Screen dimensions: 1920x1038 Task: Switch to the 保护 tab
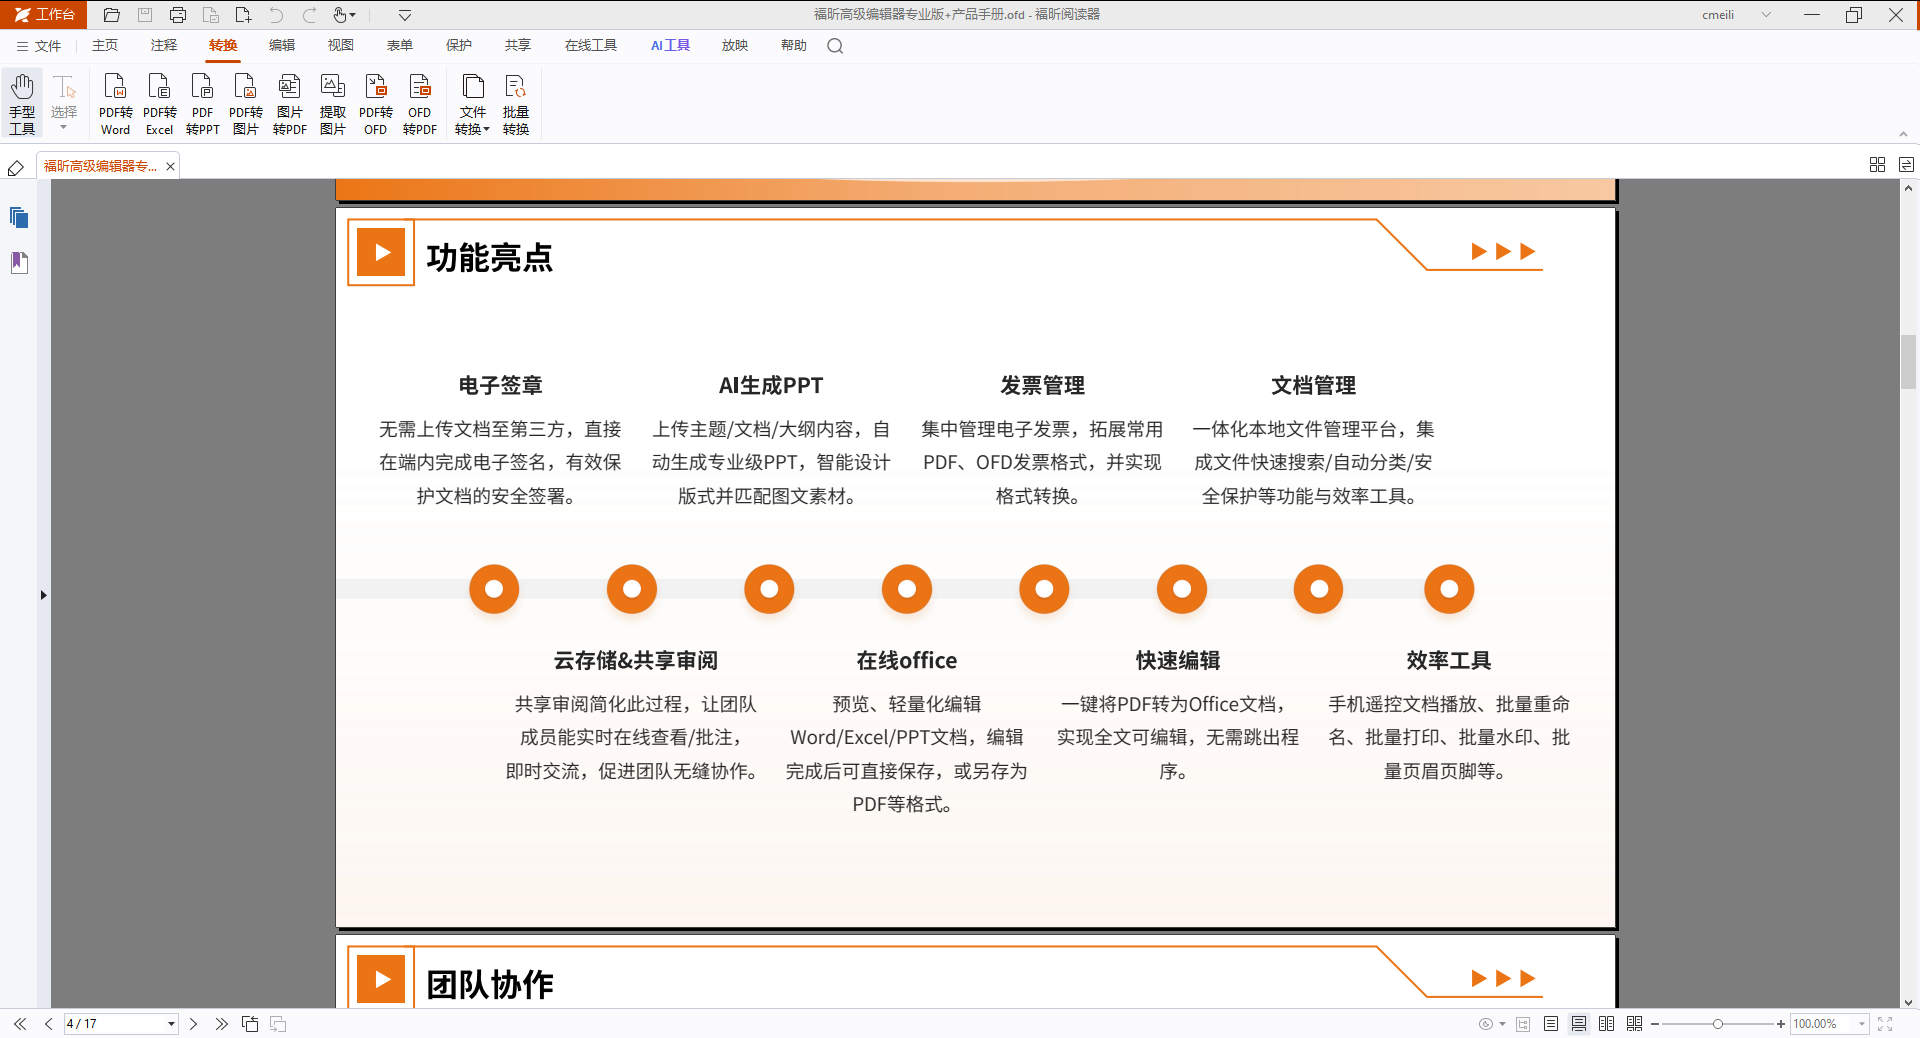click(x=459, y=46)
